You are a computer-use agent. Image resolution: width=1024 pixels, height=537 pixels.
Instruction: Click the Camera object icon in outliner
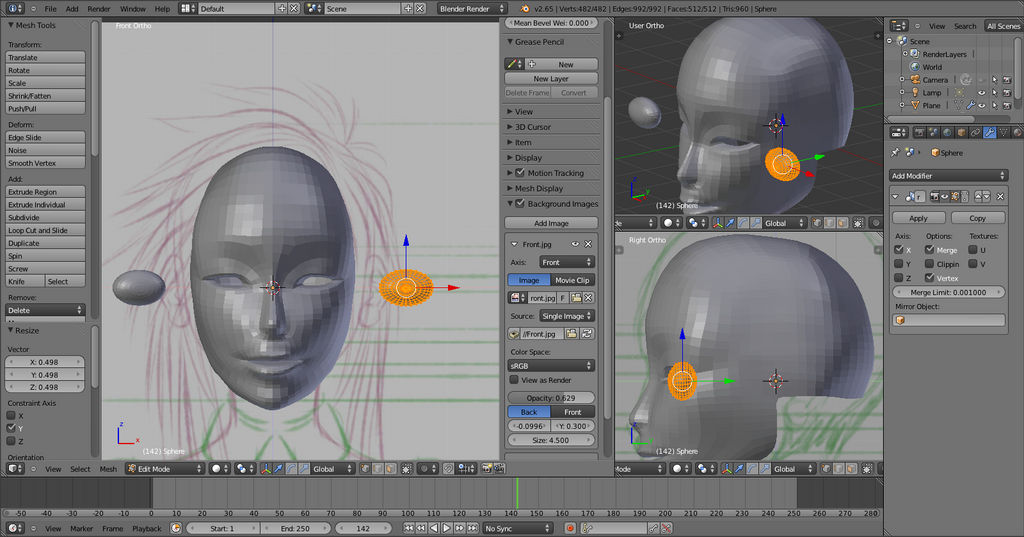point(914,79)
